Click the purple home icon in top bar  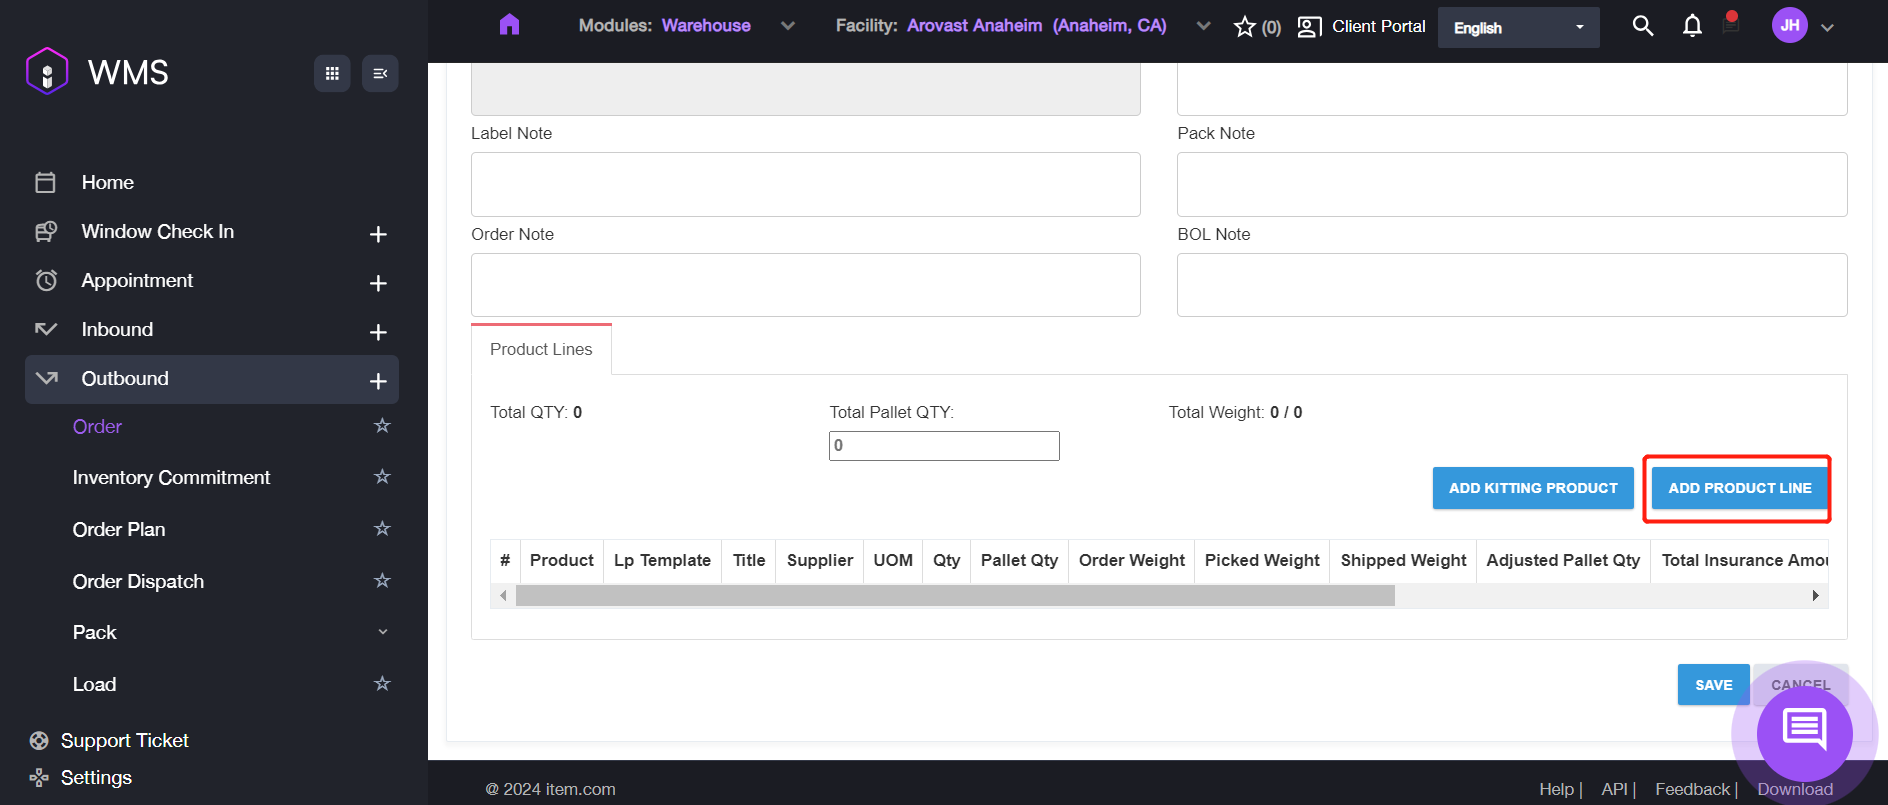[x=509, y=25]
